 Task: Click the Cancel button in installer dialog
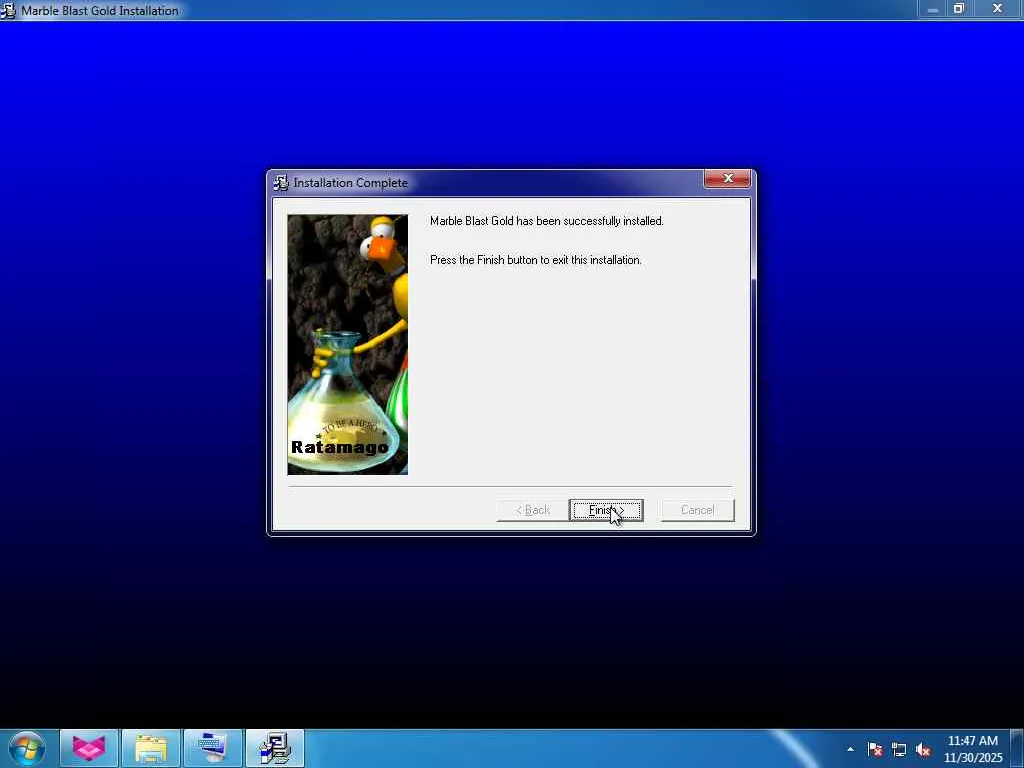697,510
